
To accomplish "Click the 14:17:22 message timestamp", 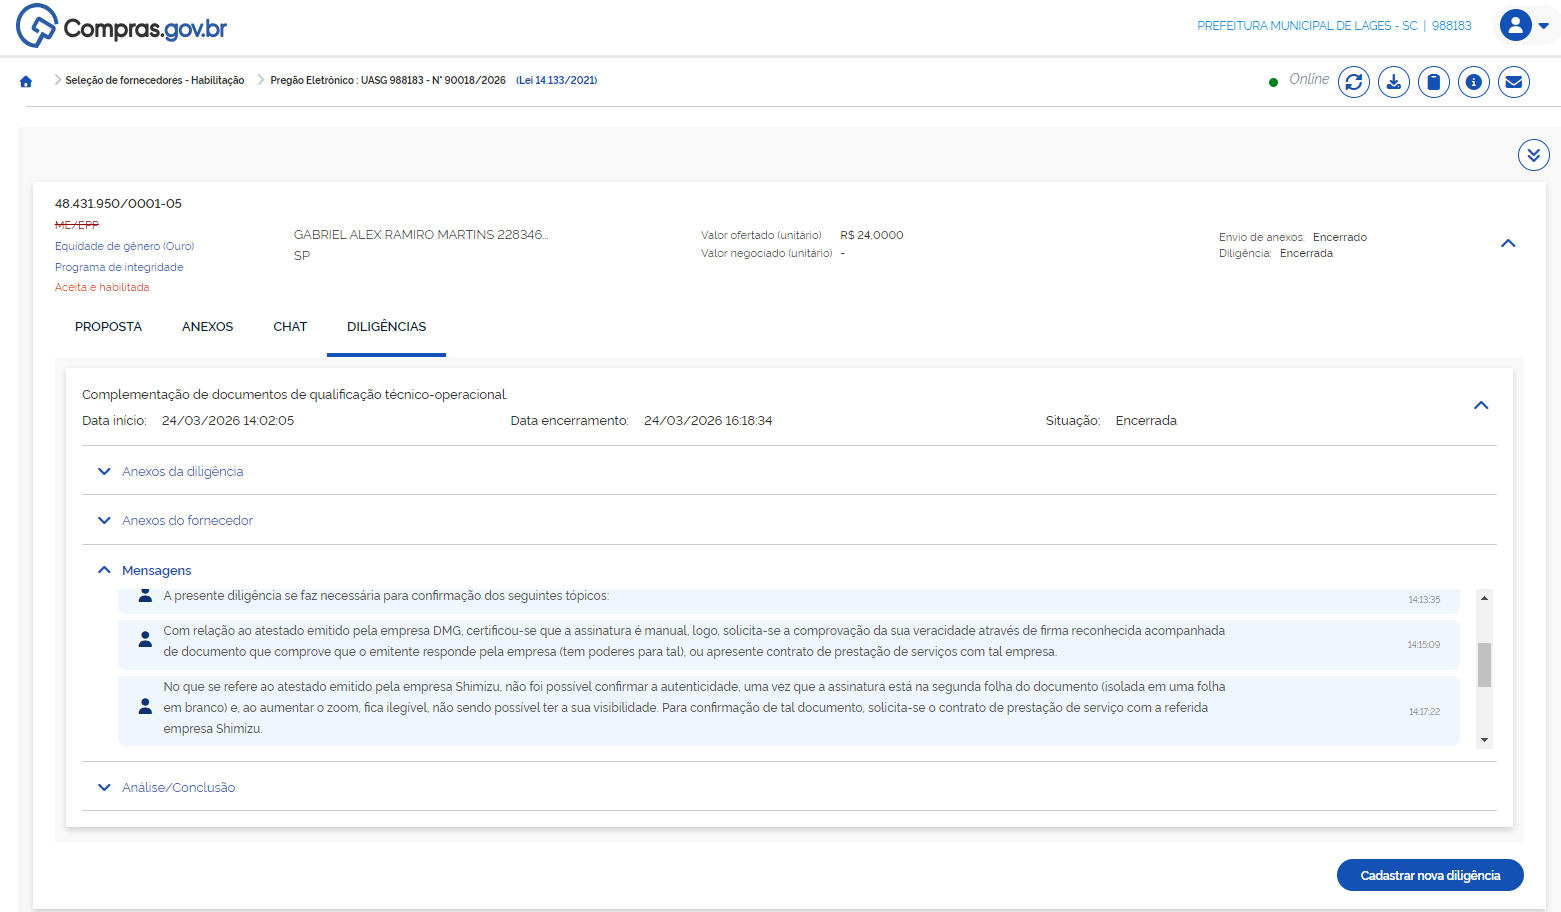I will coord(1424,712).
